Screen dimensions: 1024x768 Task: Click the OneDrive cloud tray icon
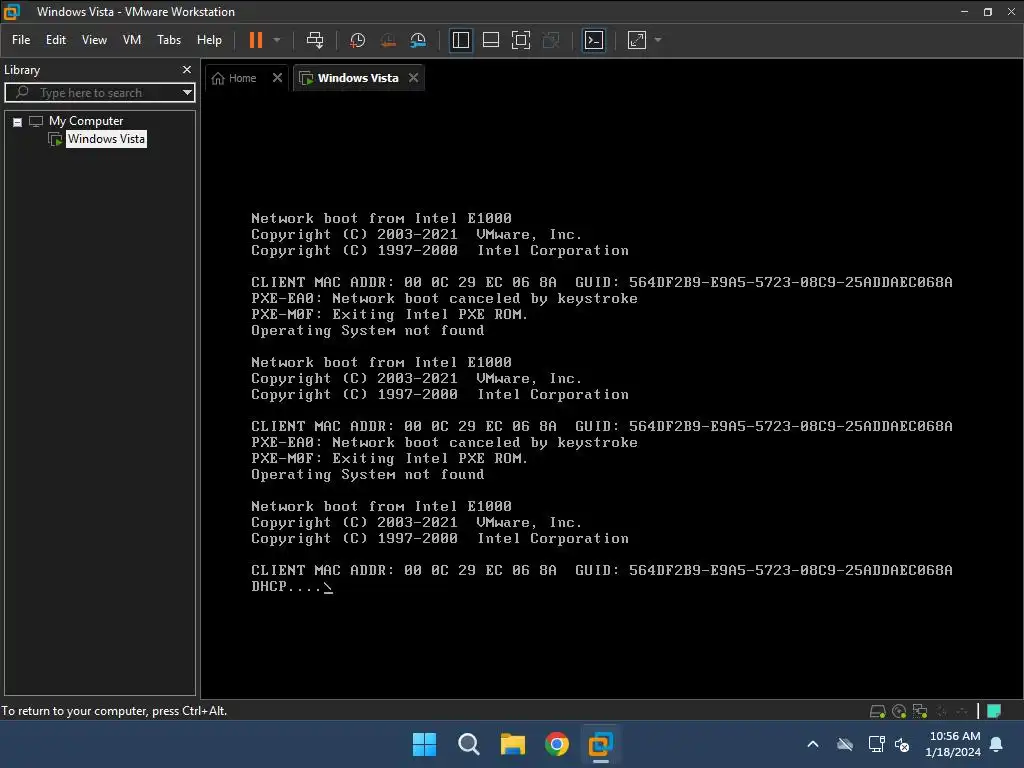[x=845, y=744]
